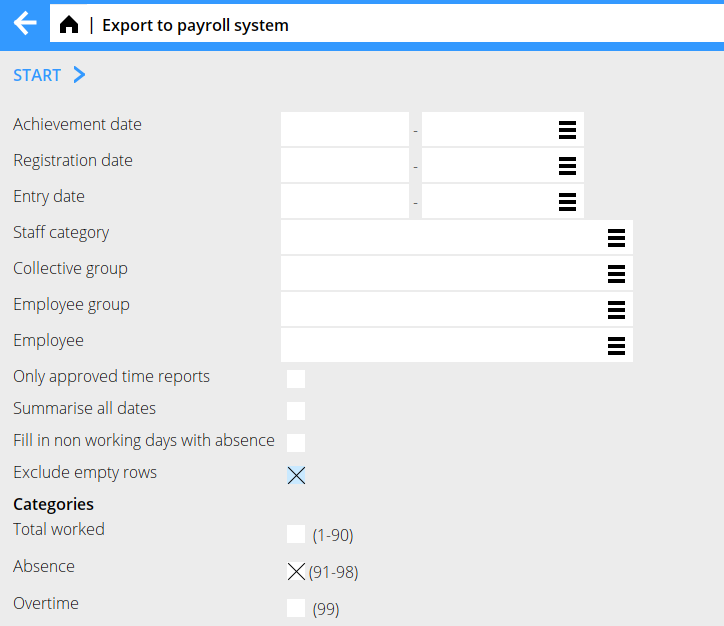Check the Total worked category box
Image resolution: width=724 pixels, height=626 pixels.
coord(296,534)
